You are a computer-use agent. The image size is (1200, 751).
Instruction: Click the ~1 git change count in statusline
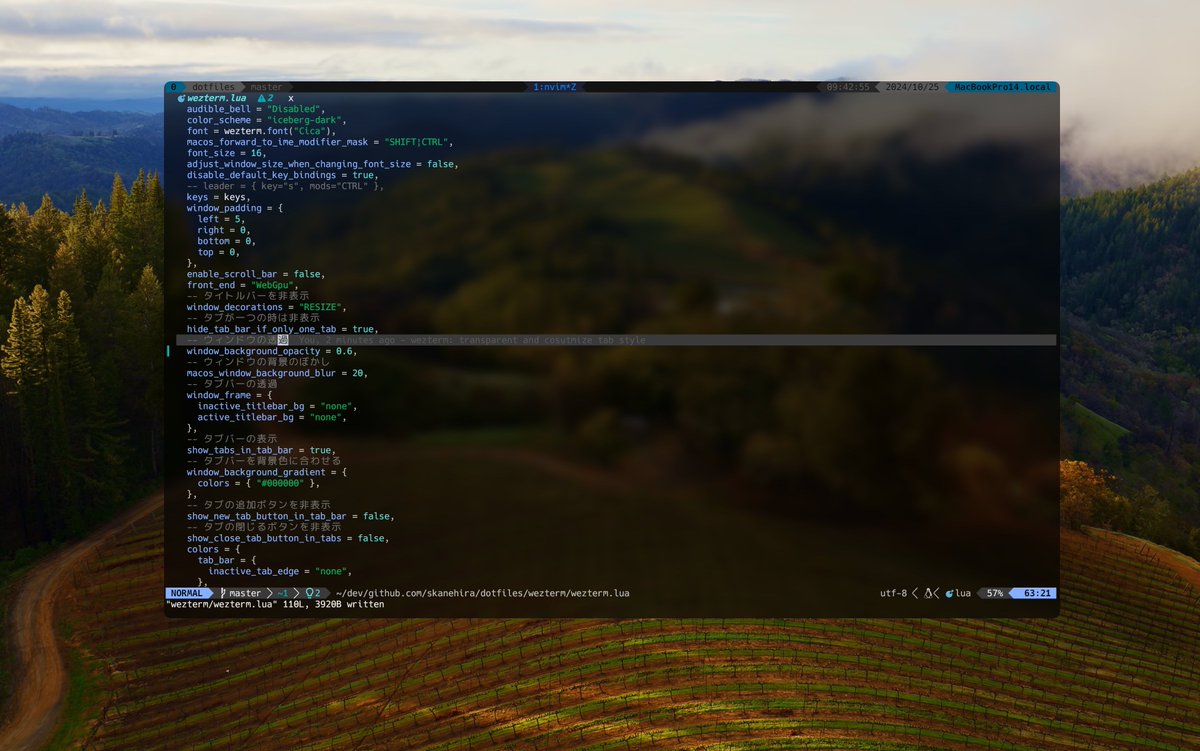coord(283,593)
